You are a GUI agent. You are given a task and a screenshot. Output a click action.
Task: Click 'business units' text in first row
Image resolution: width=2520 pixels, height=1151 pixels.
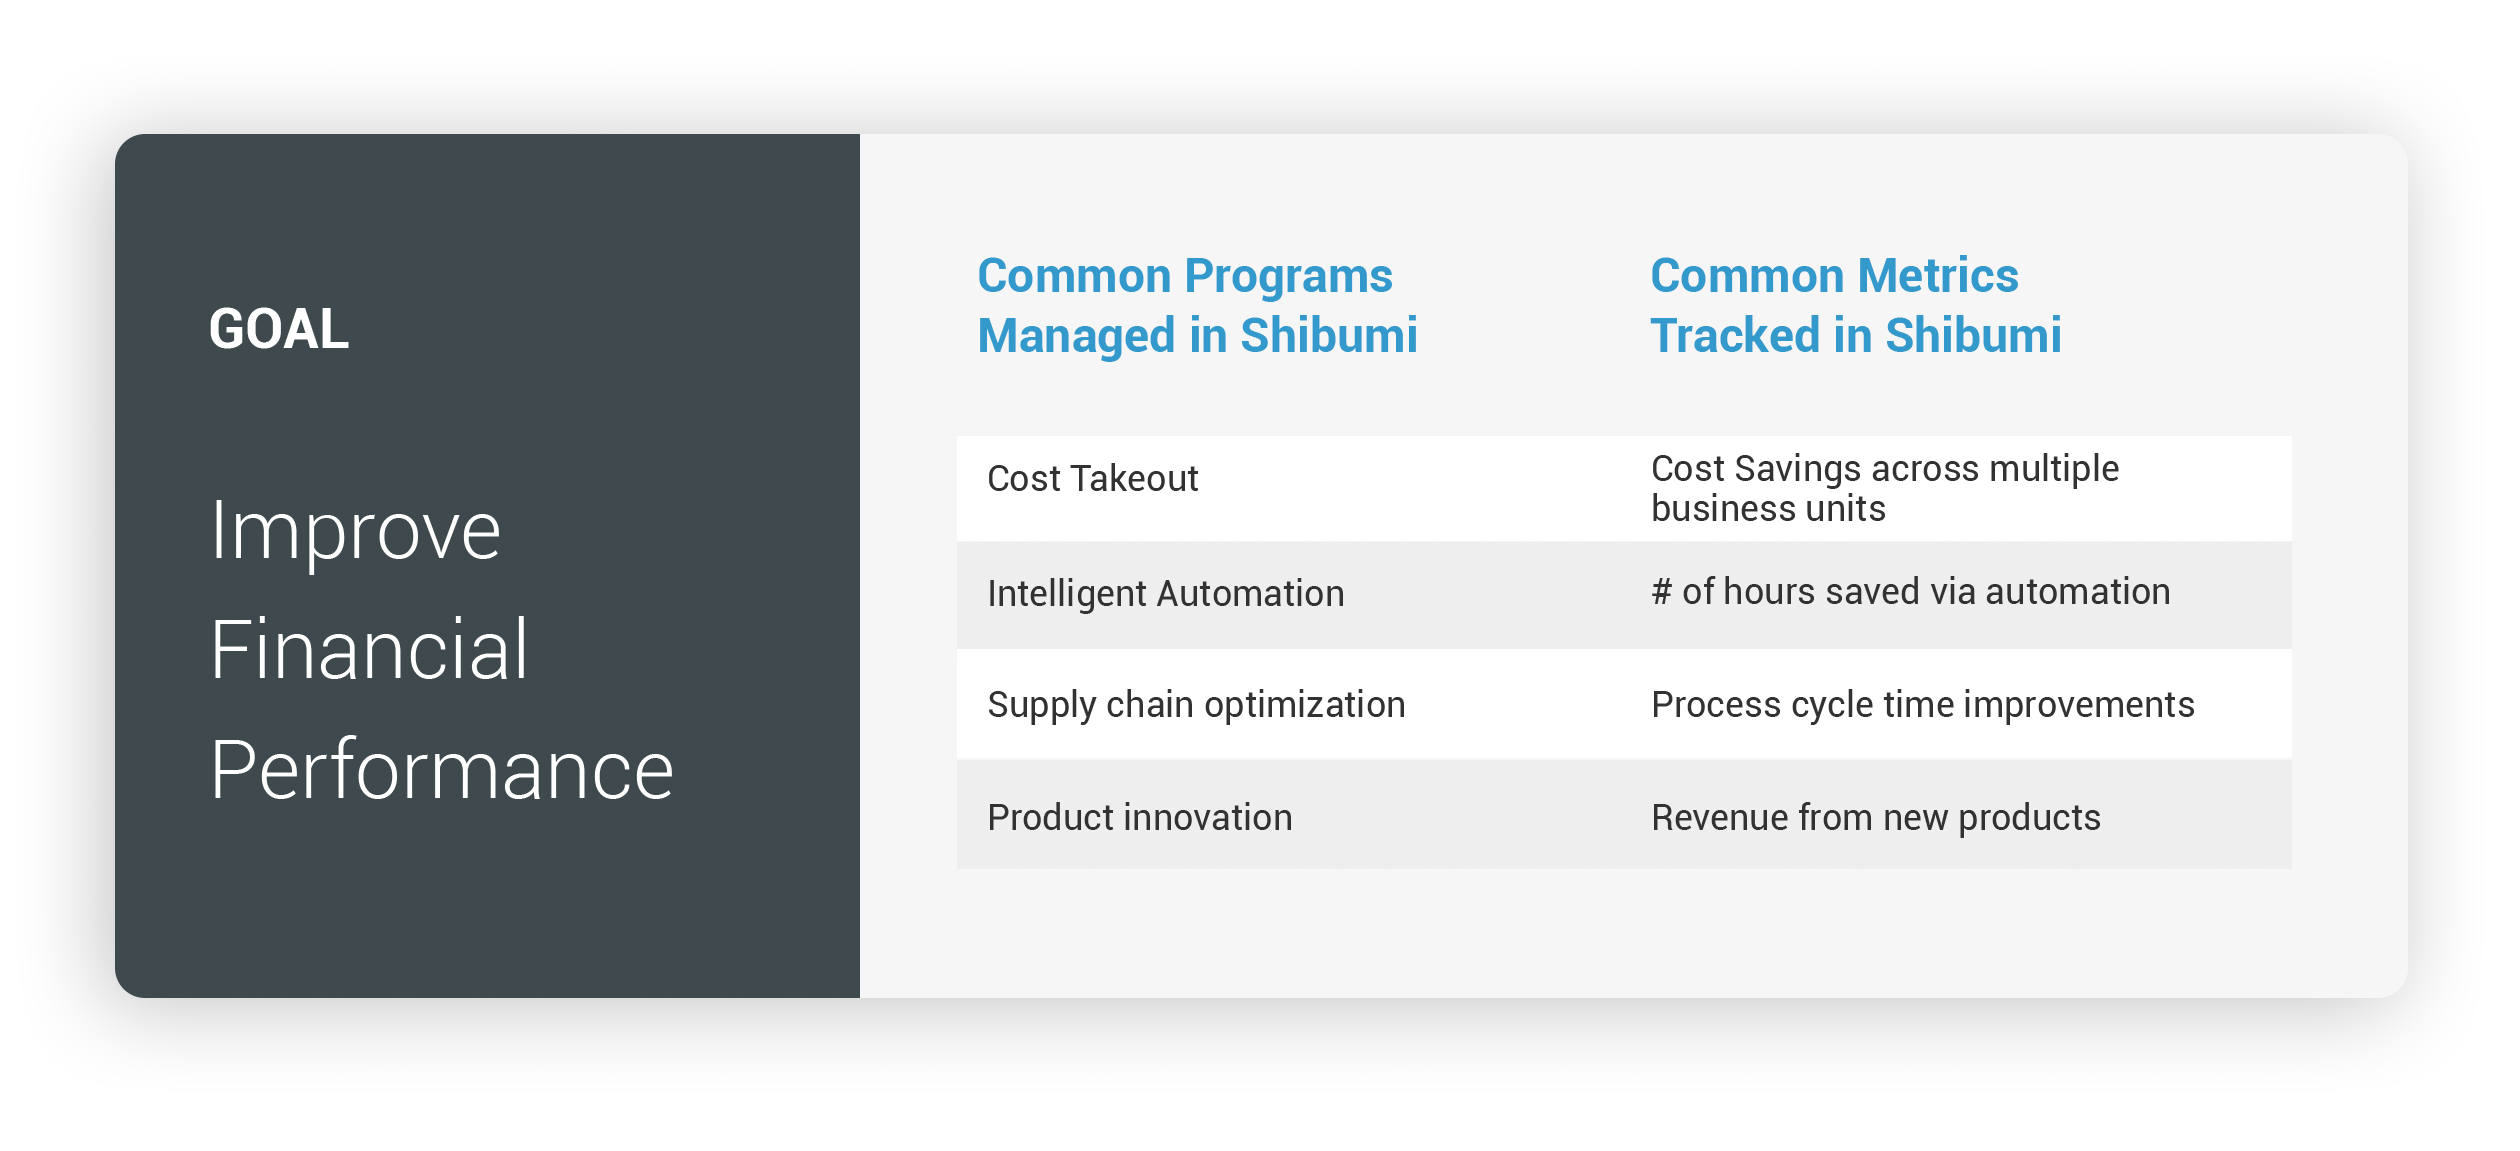(x=1768, y=509)
